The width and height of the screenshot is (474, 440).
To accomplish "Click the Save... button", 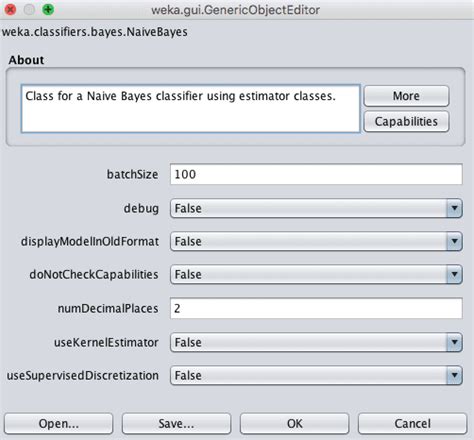I will [176, 424].
